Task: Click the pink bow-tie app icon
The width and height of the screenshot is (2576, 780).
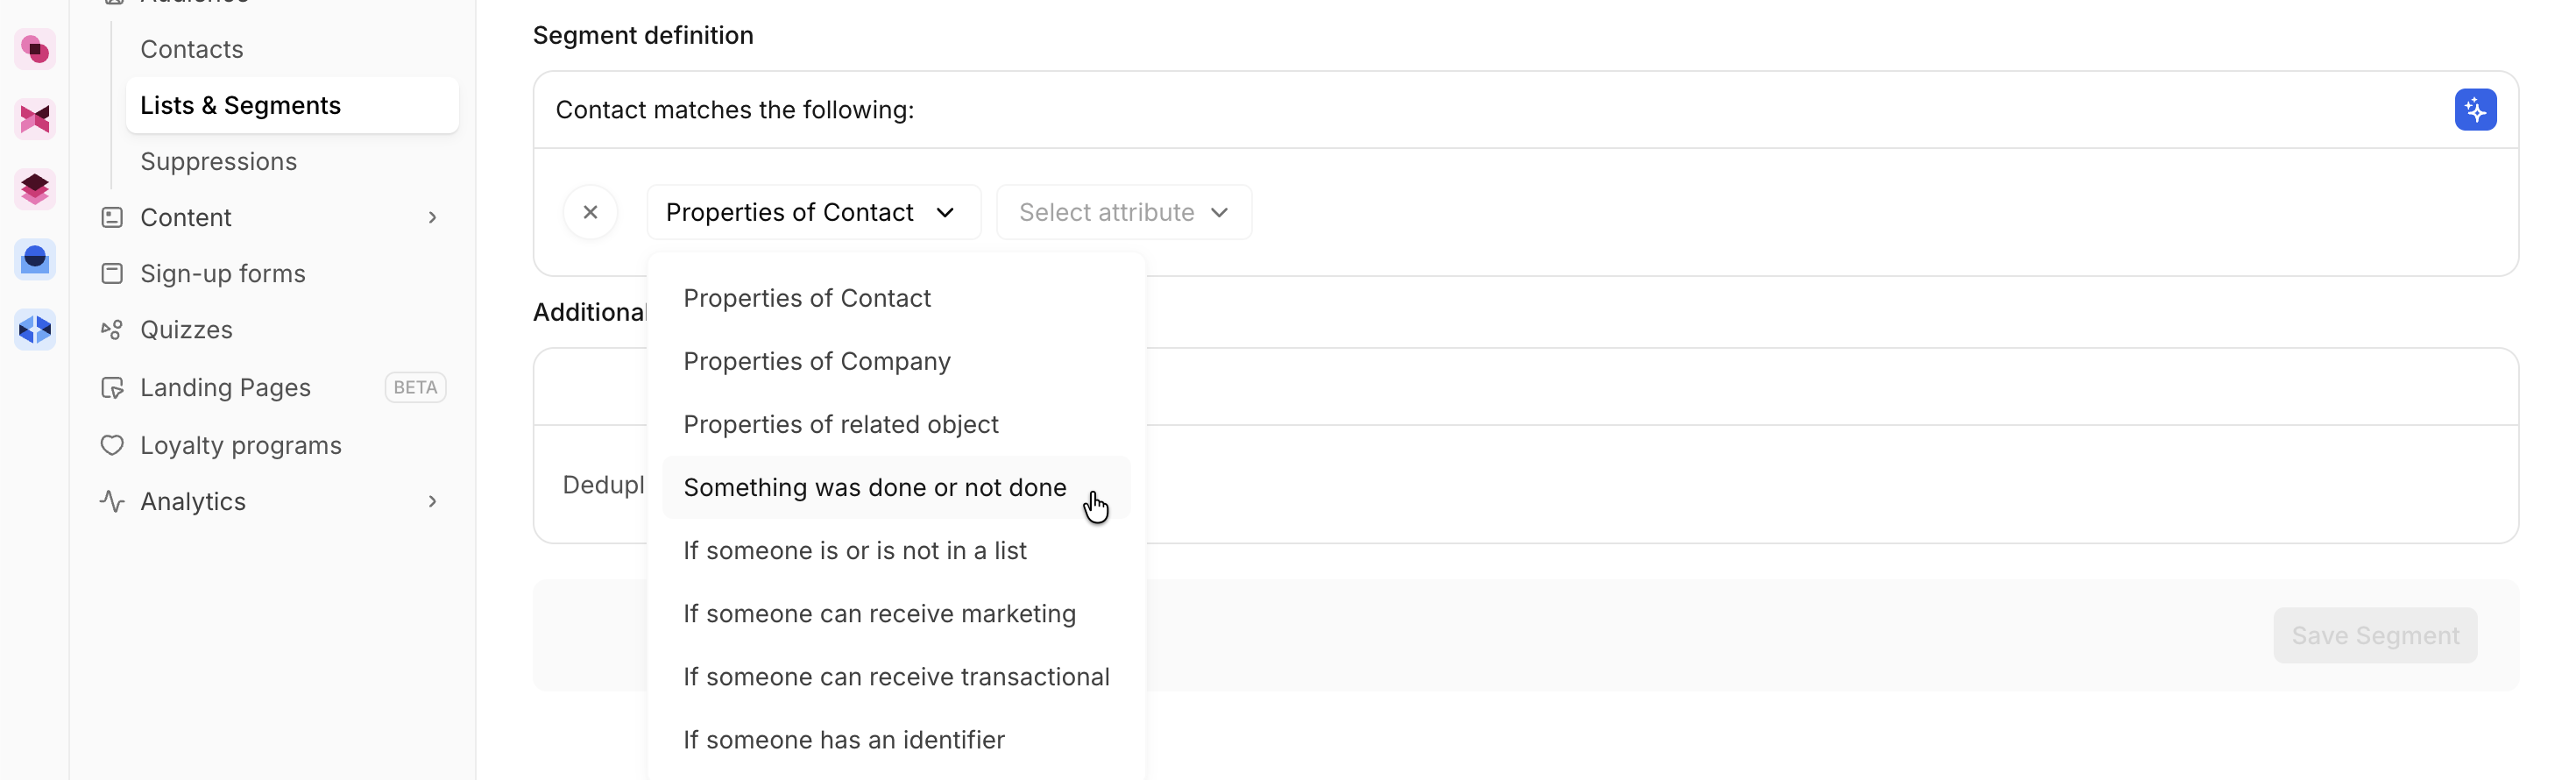Action: (35, 119)
